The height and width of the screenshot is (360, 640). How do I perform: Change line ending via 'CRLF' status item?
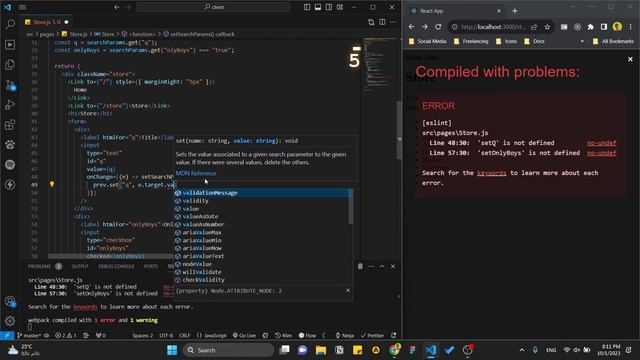tap(184, 336)
